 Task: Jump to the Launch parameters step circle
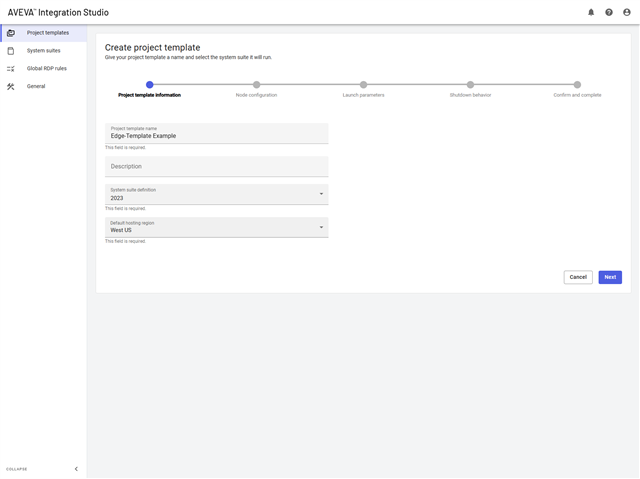(x=363, y=85)
